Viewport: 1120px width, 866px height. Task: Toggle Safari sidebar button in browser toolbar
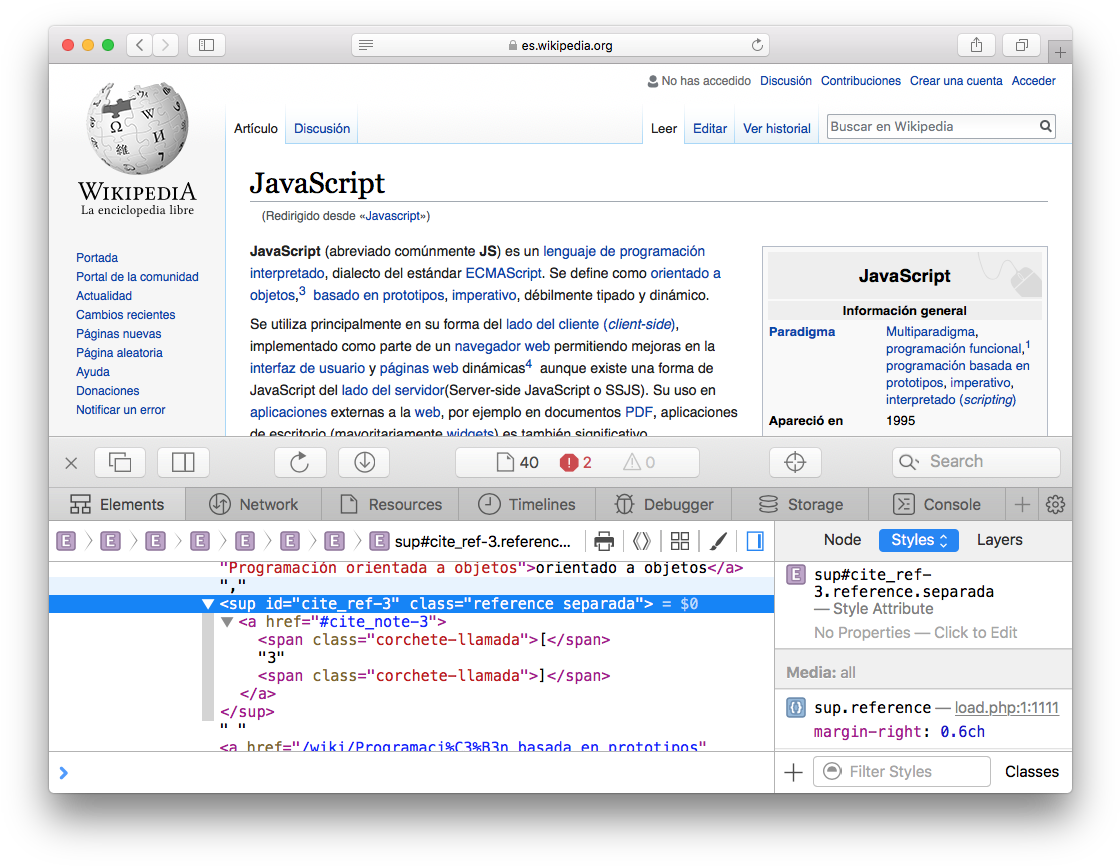(x=206, y=44)
